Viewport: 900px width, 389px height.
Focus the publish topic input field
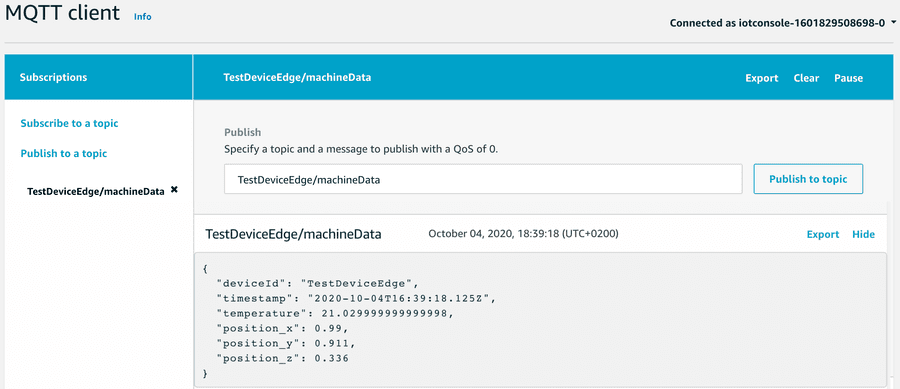click(483, 179)
